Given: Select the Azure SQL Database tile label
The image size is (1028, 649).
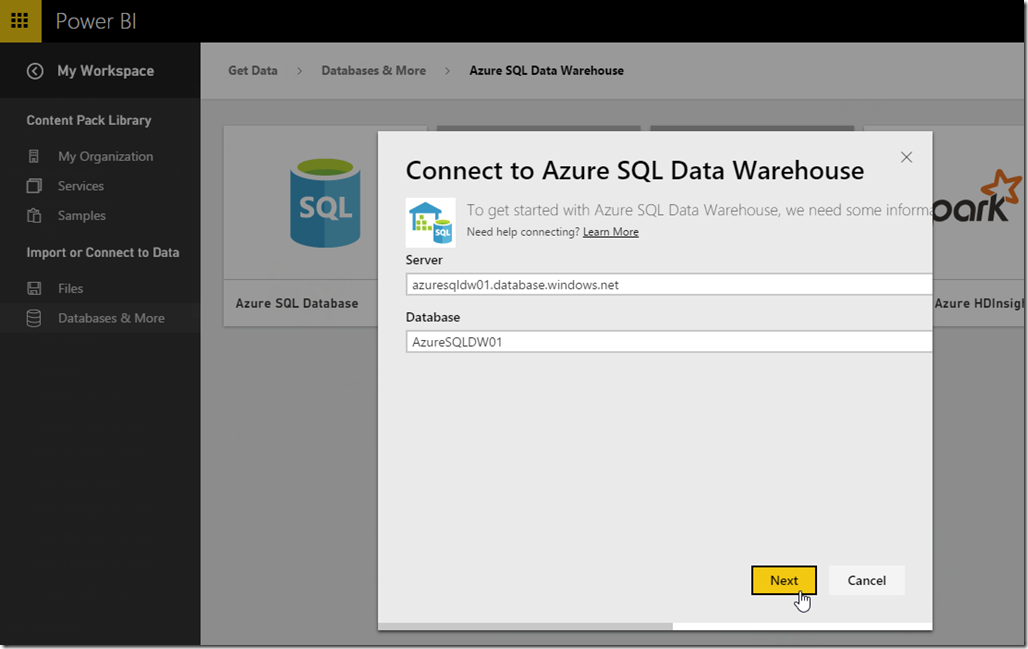Looking at the screenshot, I should [297, 304].
